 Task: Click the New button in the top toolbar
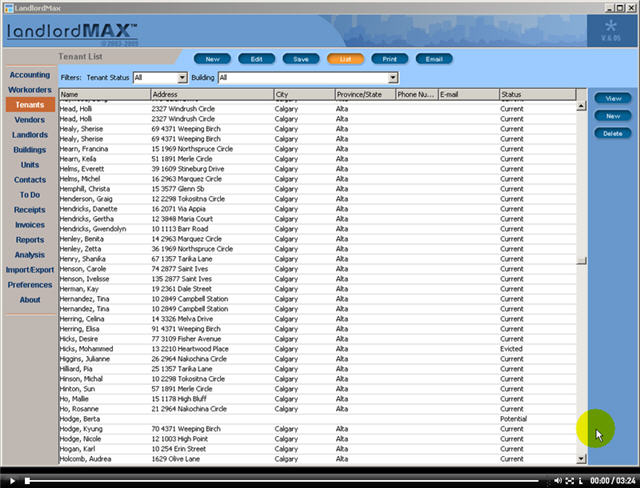pos(212,59)
